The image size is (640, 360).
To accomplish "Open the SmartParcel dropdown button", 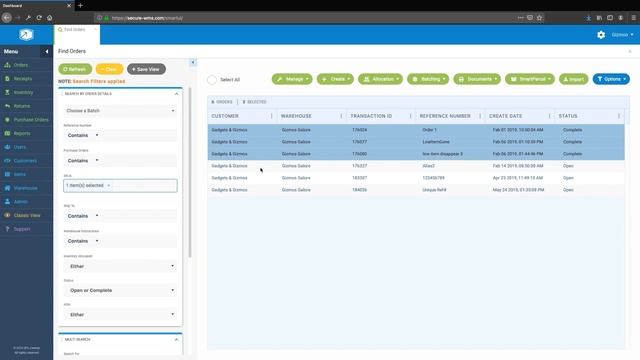I will pos(529,79).
